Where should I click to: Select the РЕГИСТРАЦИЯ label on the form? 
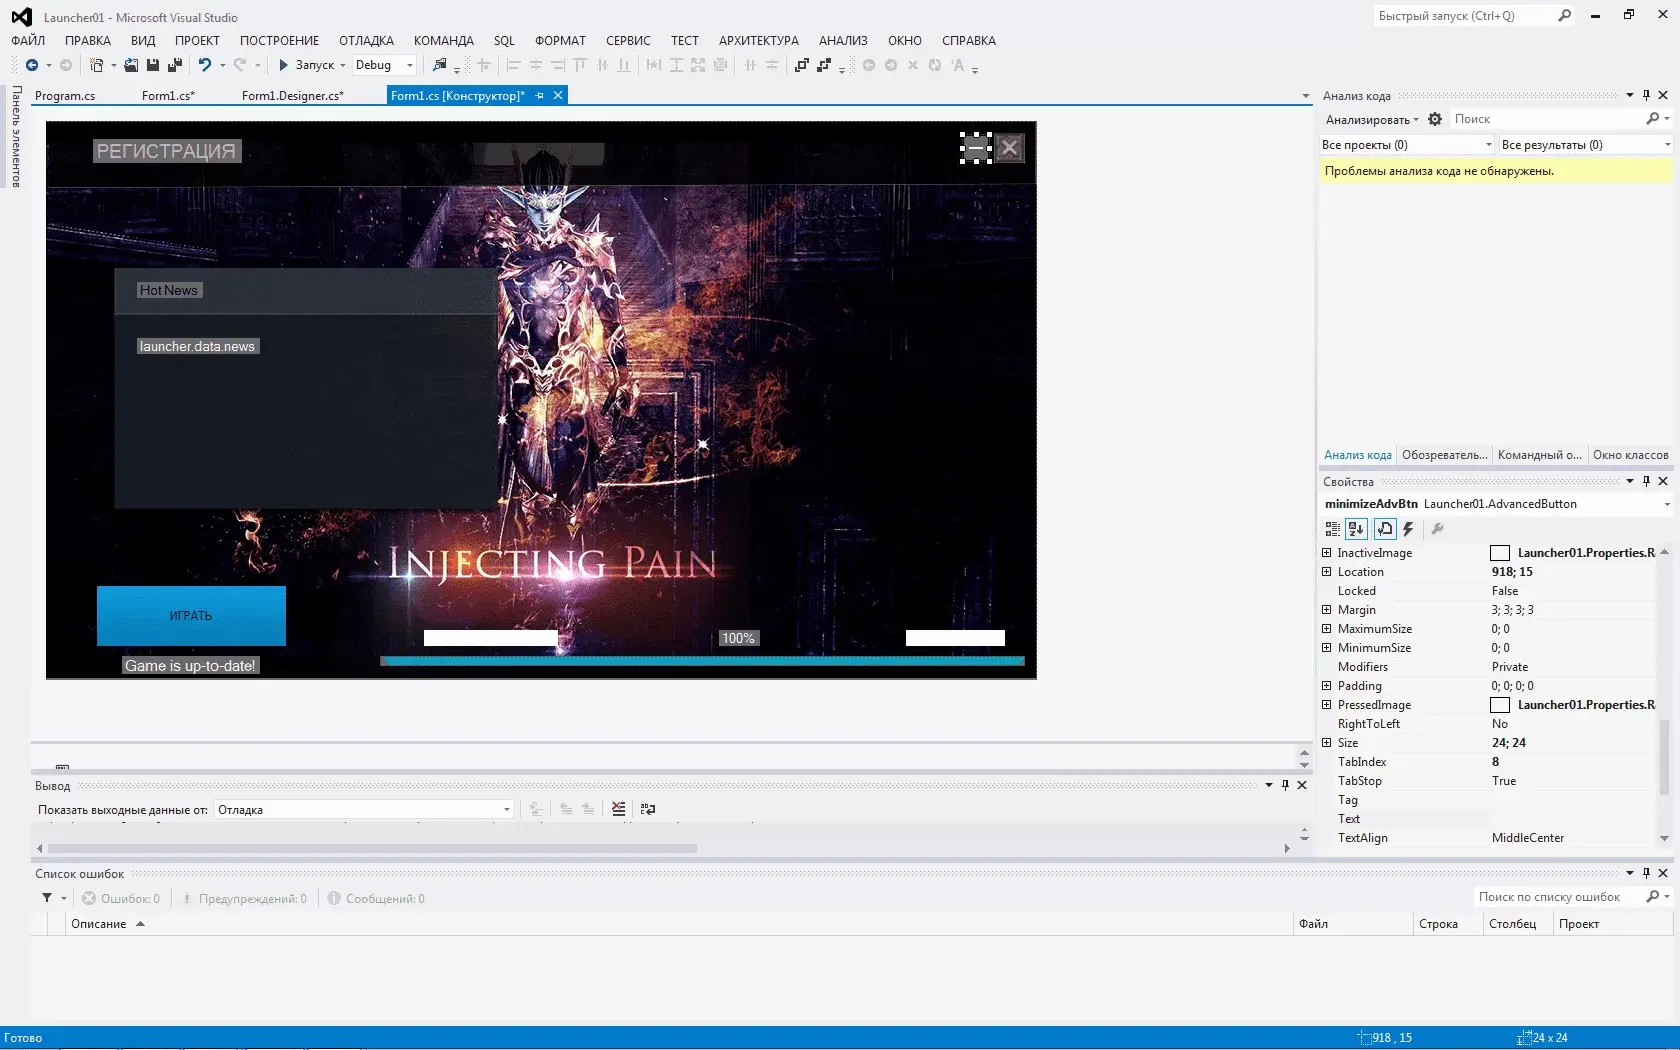[166, 151]
